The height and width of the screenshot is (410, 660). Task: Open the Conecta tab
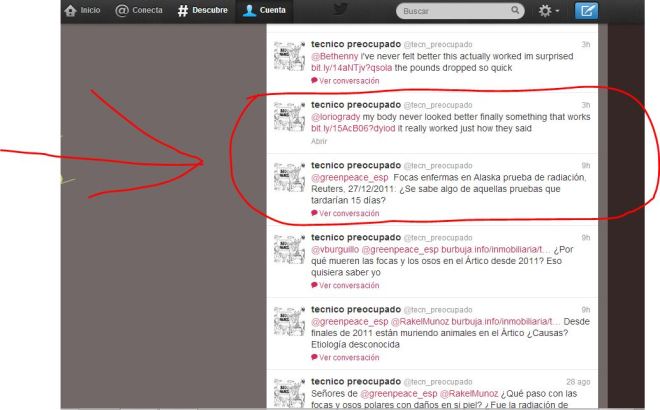[x=139, y=11]
